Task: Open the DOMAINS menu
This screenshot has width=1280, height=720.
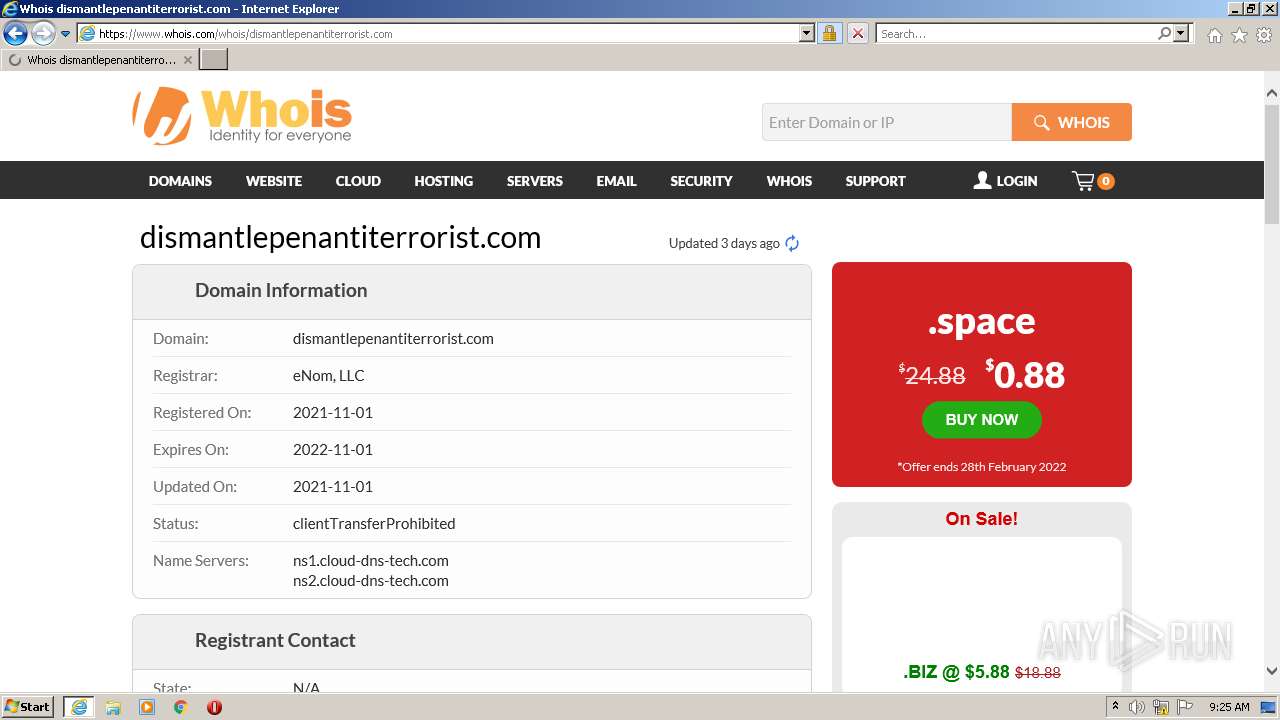Action: (x=180, y=181)
